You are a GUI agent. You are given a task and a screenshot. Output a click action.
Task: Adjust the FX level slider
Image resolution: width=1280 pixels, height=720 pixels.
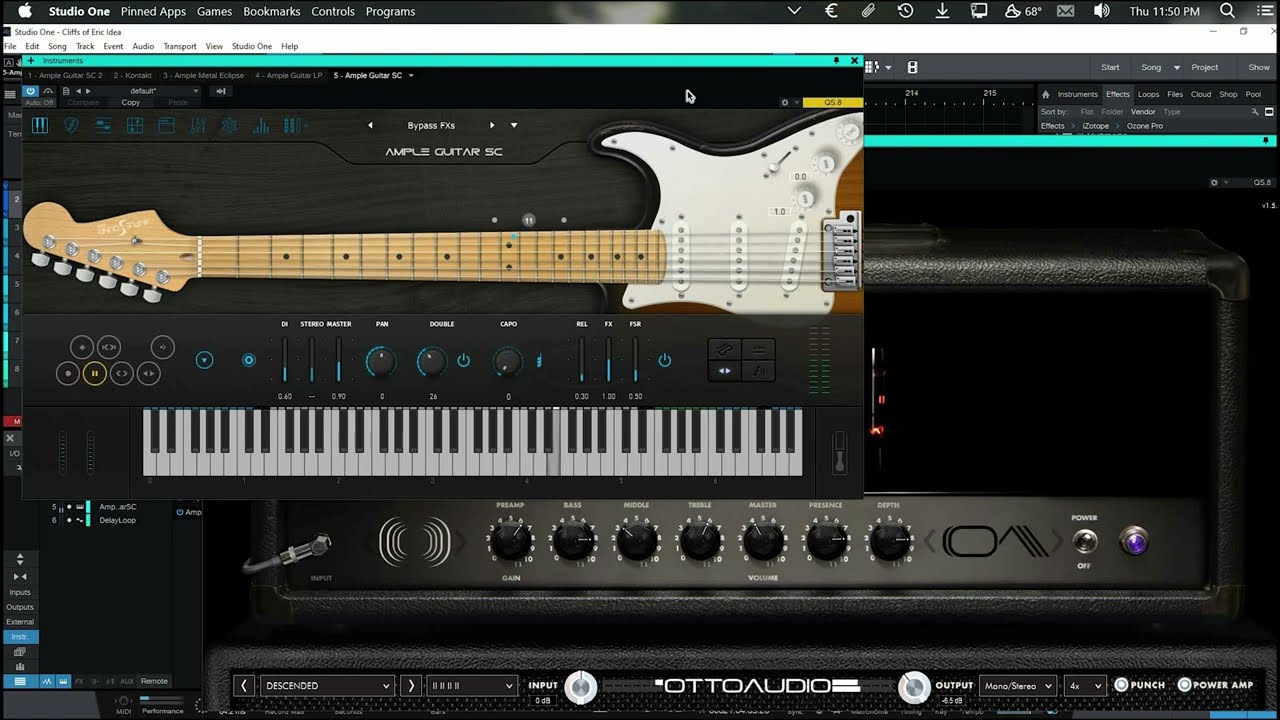pyautogui.click(x=608, y=360)
